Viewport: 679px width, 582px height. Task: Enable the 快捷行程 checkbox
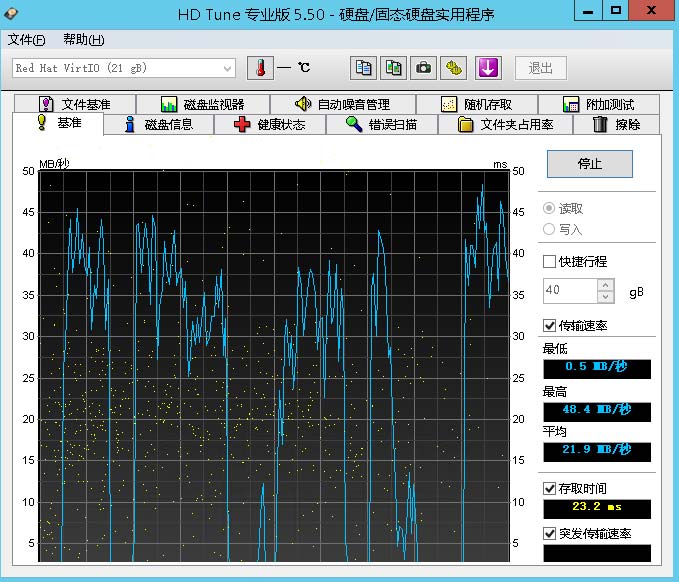tap(549, 262)
